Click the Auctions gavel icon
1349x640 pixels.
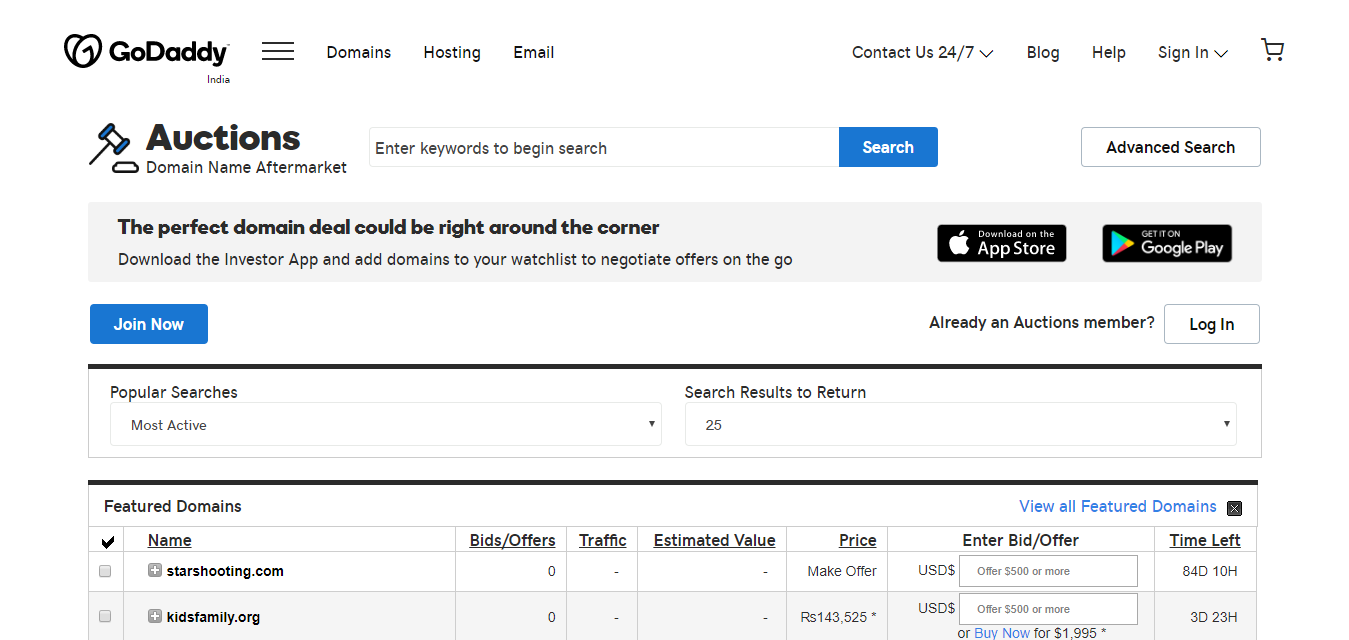111,147
